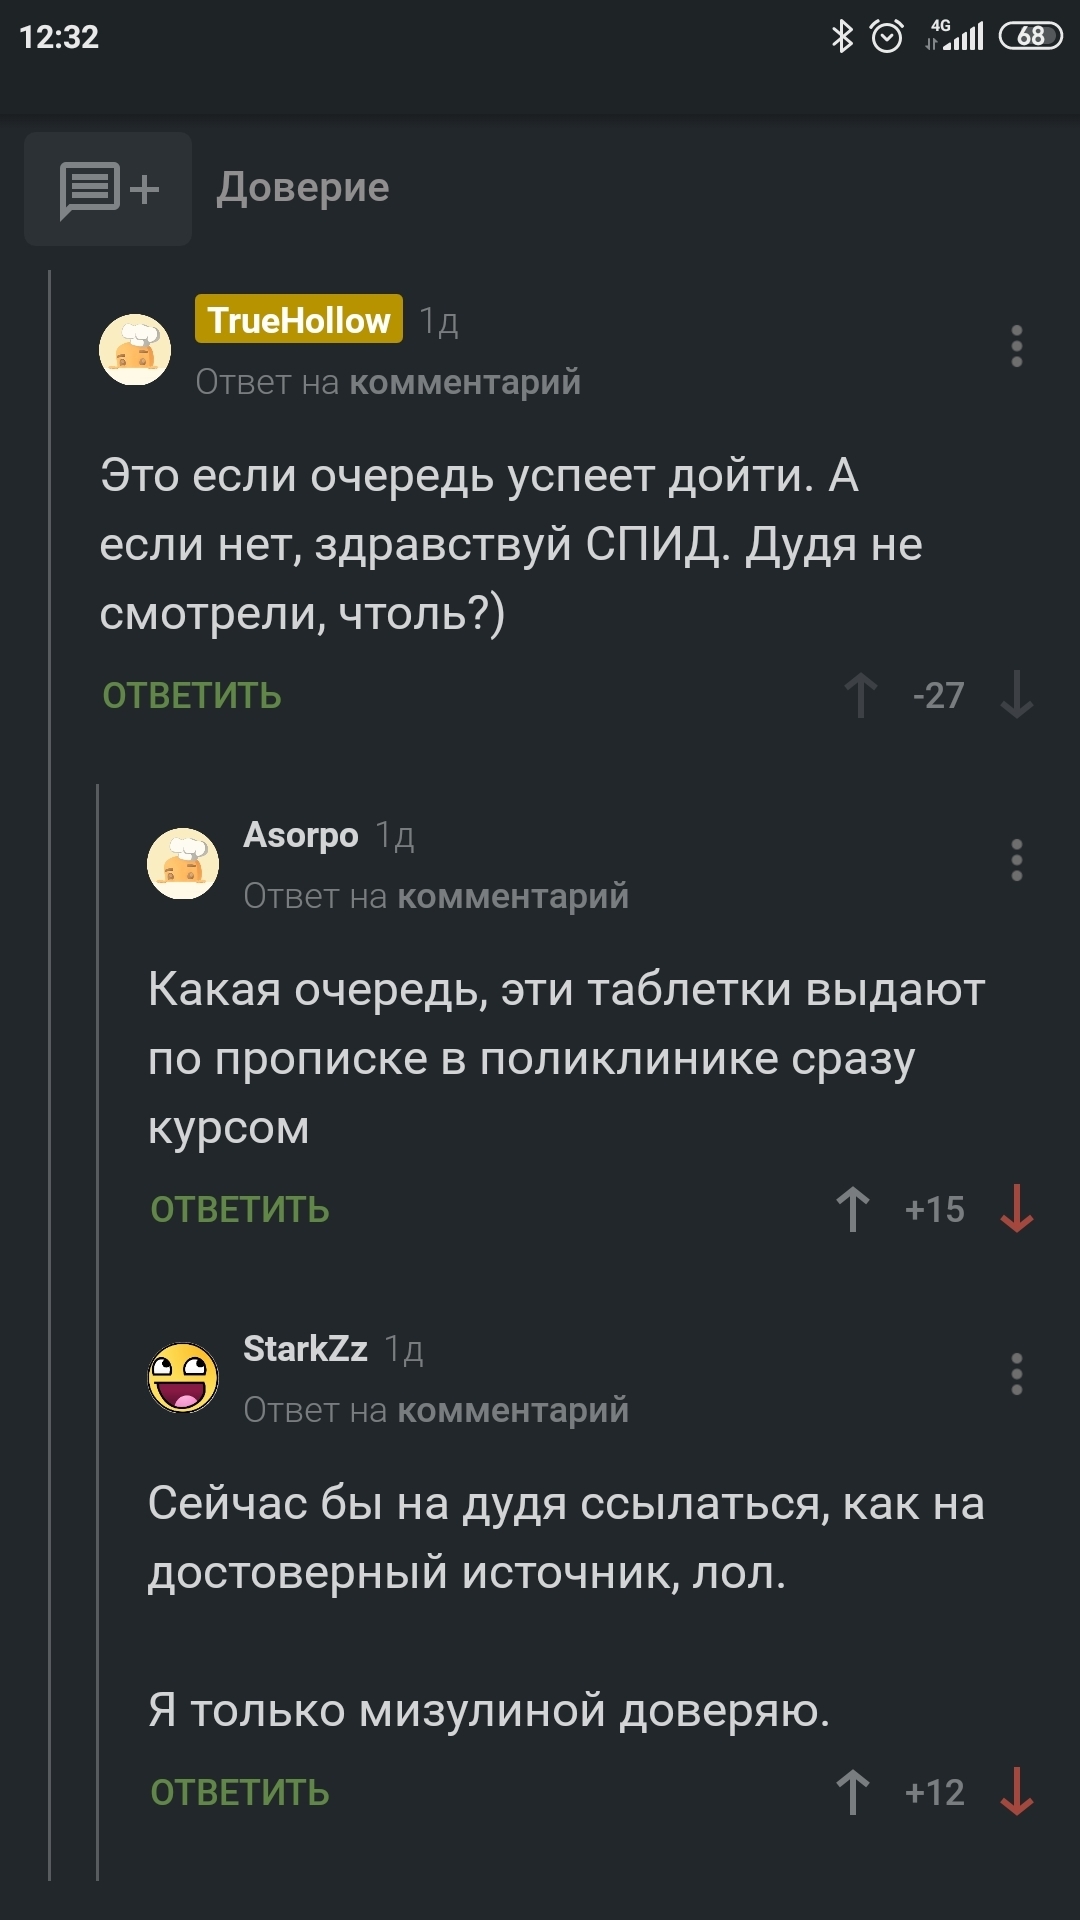Downvote Asorpo's comment

[x=1016, y=1209]
